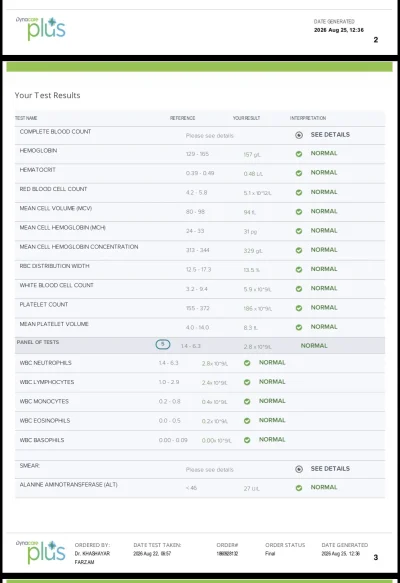Click the green banner bar above results
This screenshot has height=583, width=400.
pyautogui.click(x=199, y=67)
